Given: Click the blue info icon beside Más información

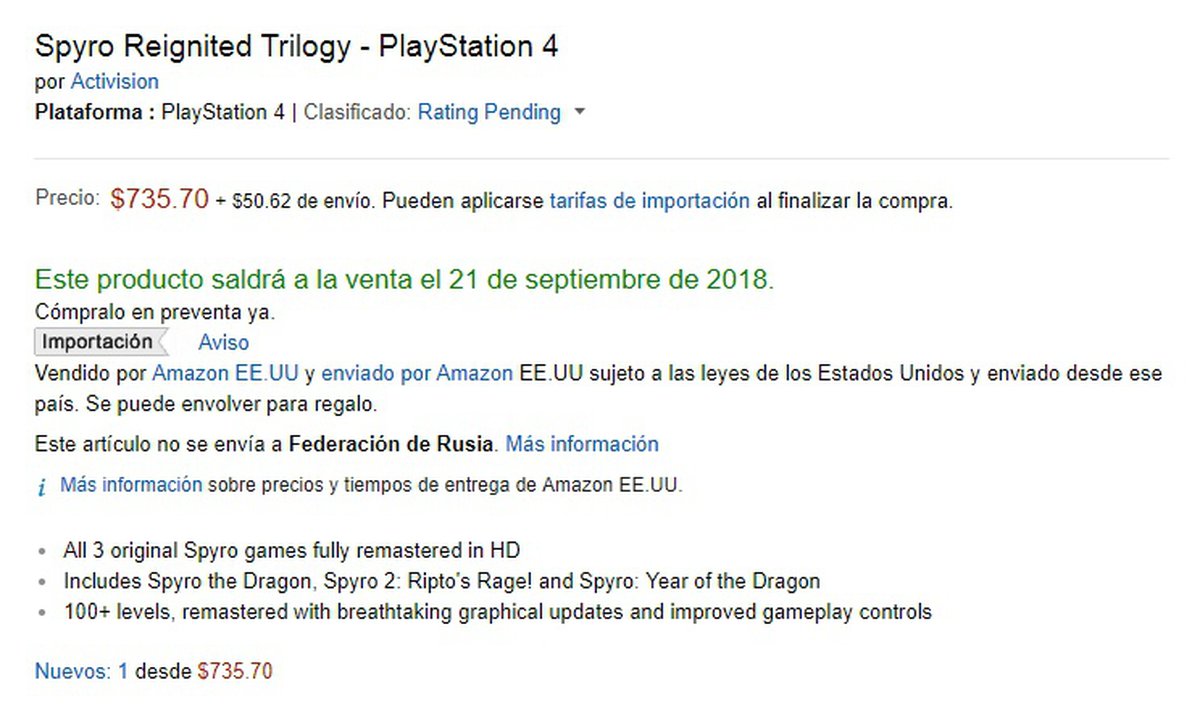Looking at the screenshot, I should pos(41,487).
